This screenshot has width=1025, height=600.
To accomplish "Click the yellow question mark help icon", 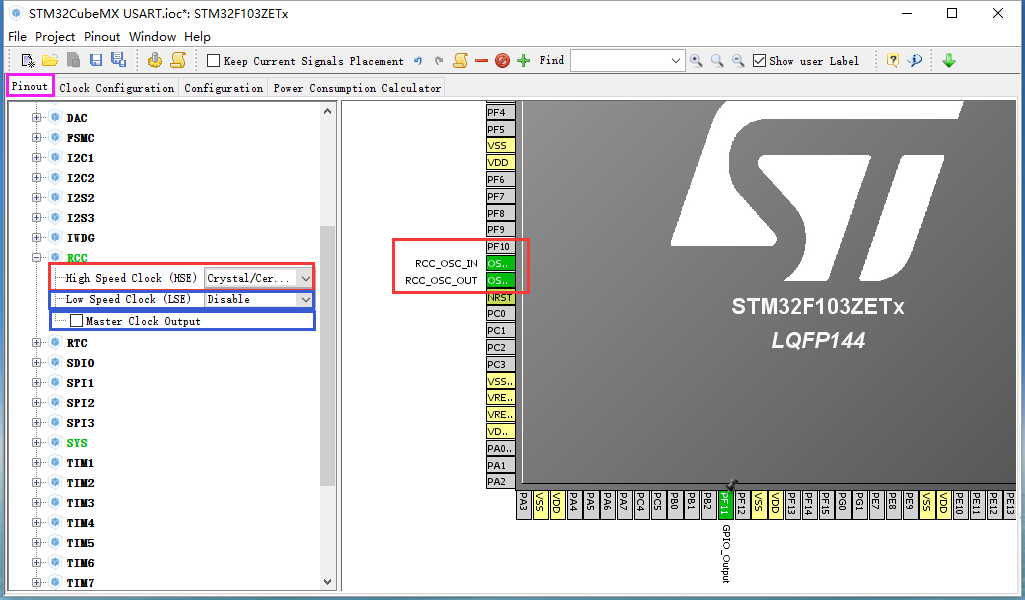I will tap(892, 61).
